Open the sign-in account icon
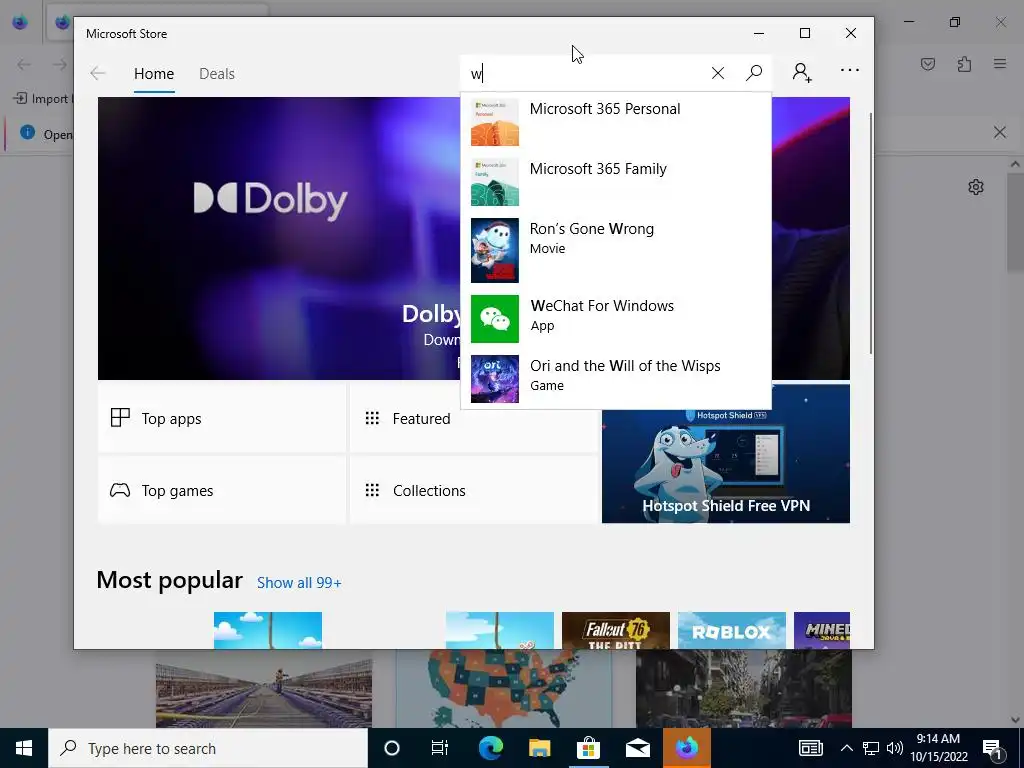 (x=802, y=72)
